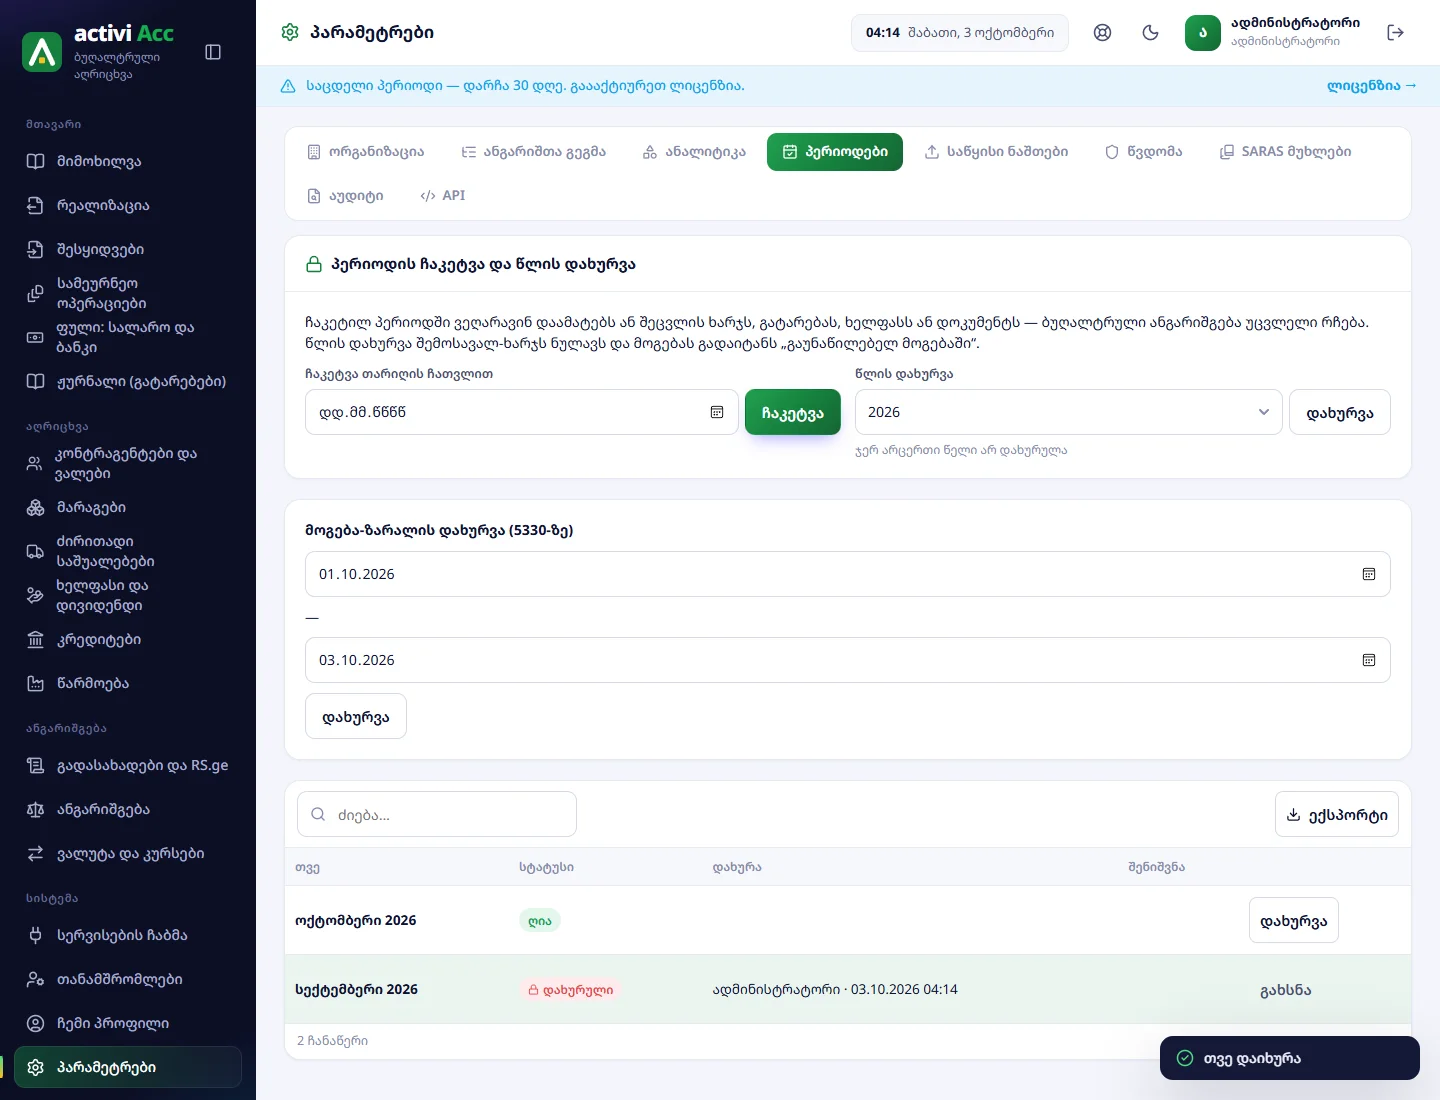This screenshot has width=1440, height=1100.
Task: Open ანგარიშგება in the sidebar
Action: tap(128, 809)
